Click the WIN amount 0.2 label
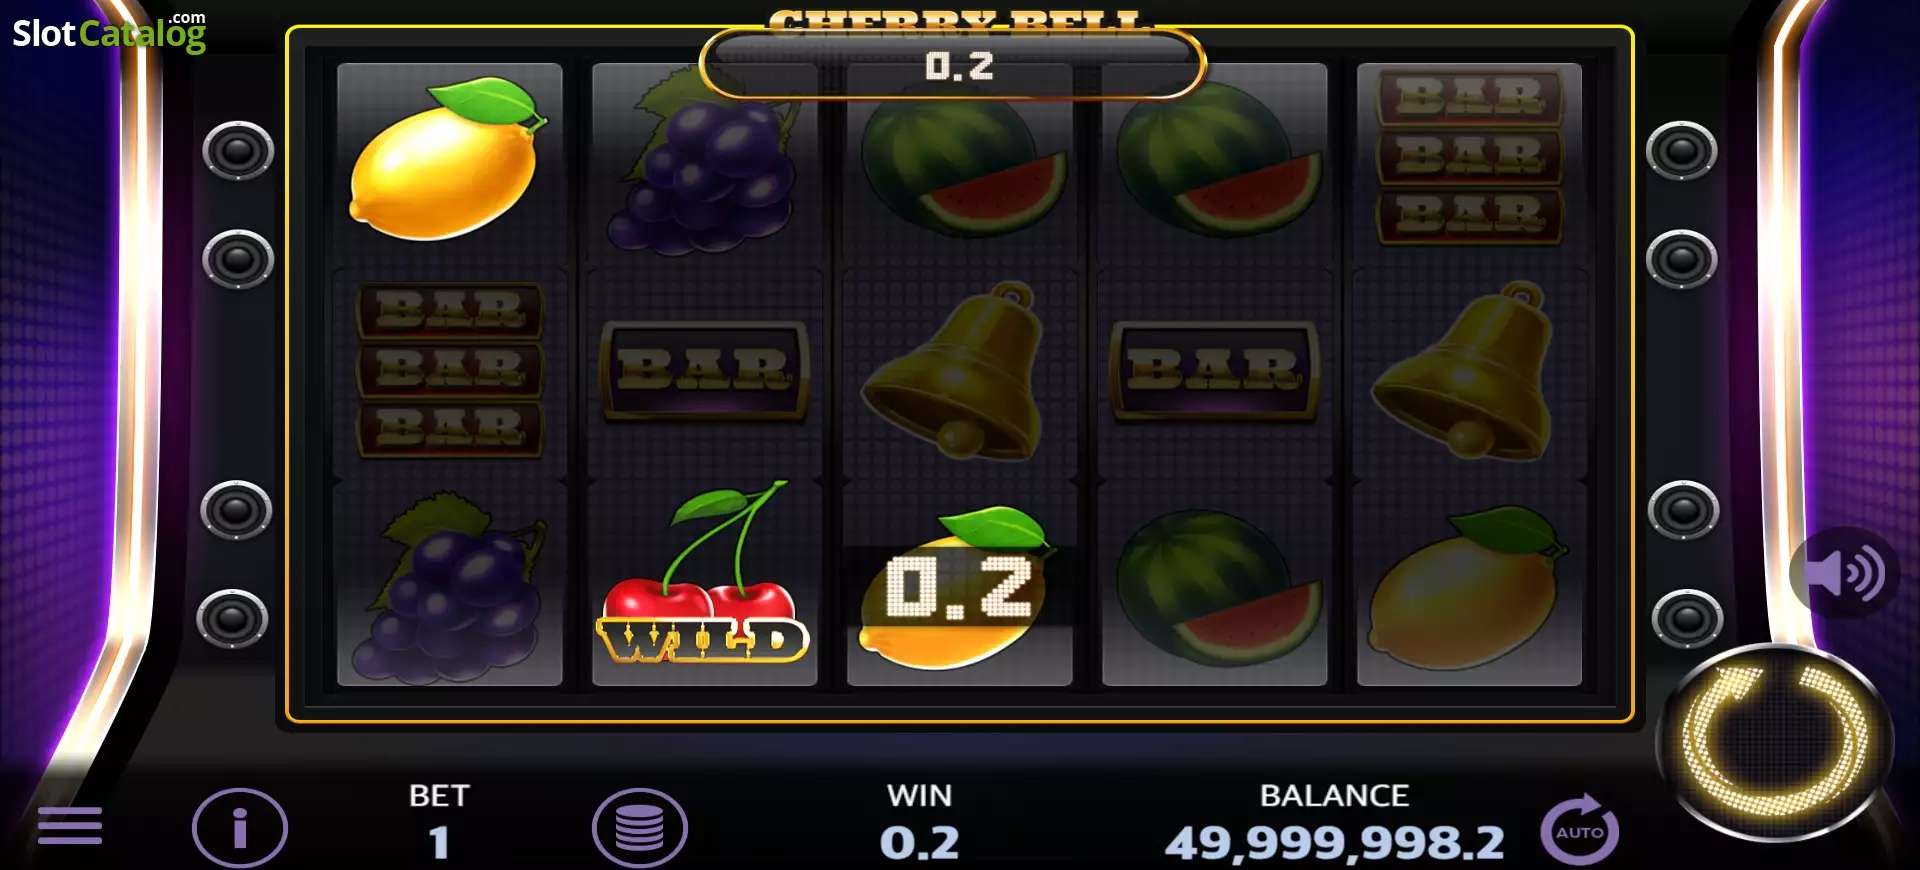This screenshot has width=1920, height=870. 920,843
